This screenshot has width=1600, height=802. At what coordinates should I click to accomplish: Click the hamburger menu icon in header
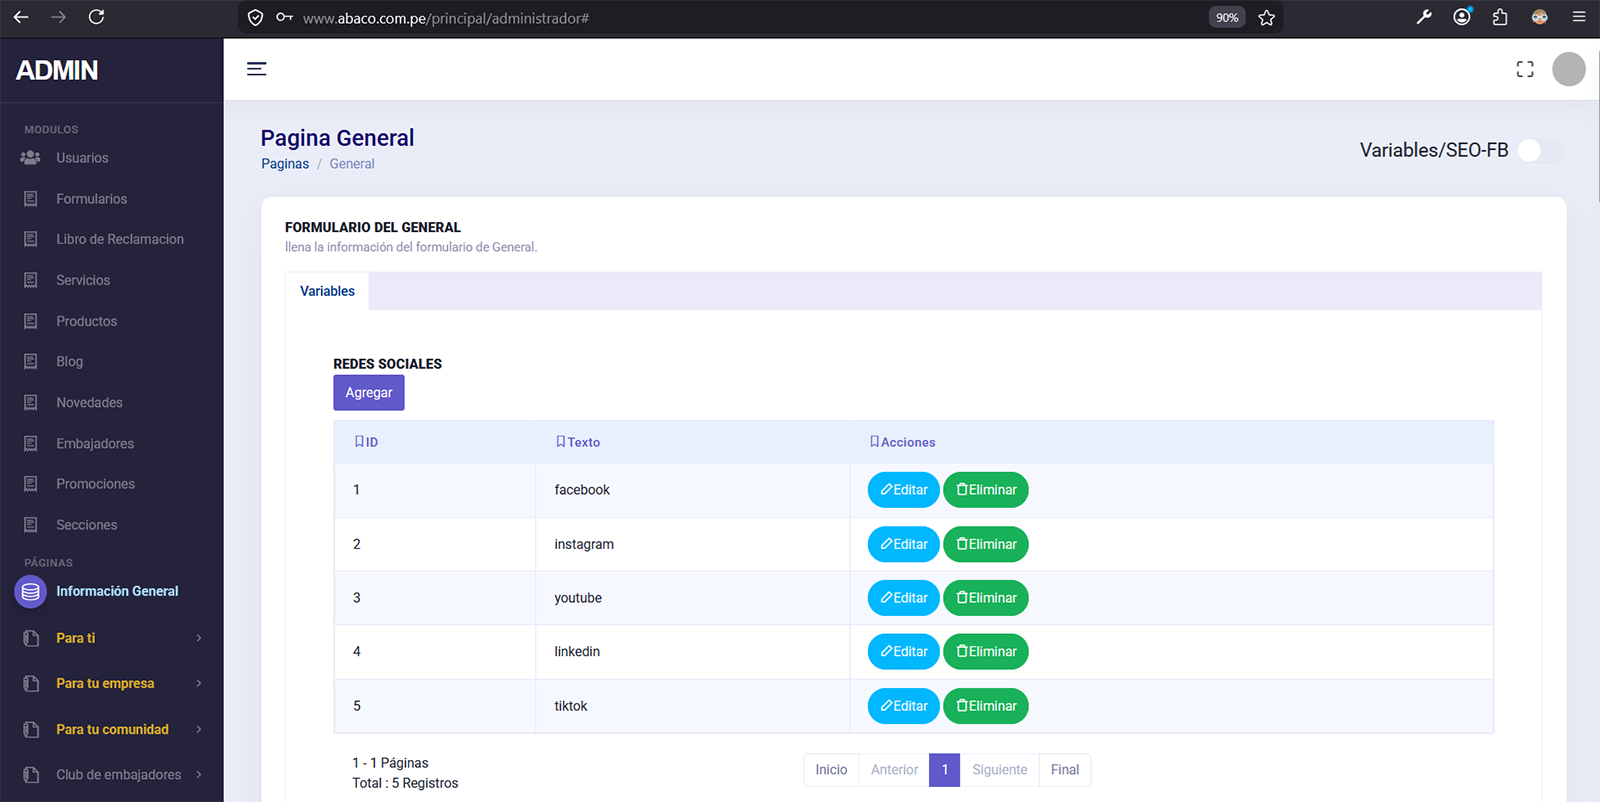256,69
